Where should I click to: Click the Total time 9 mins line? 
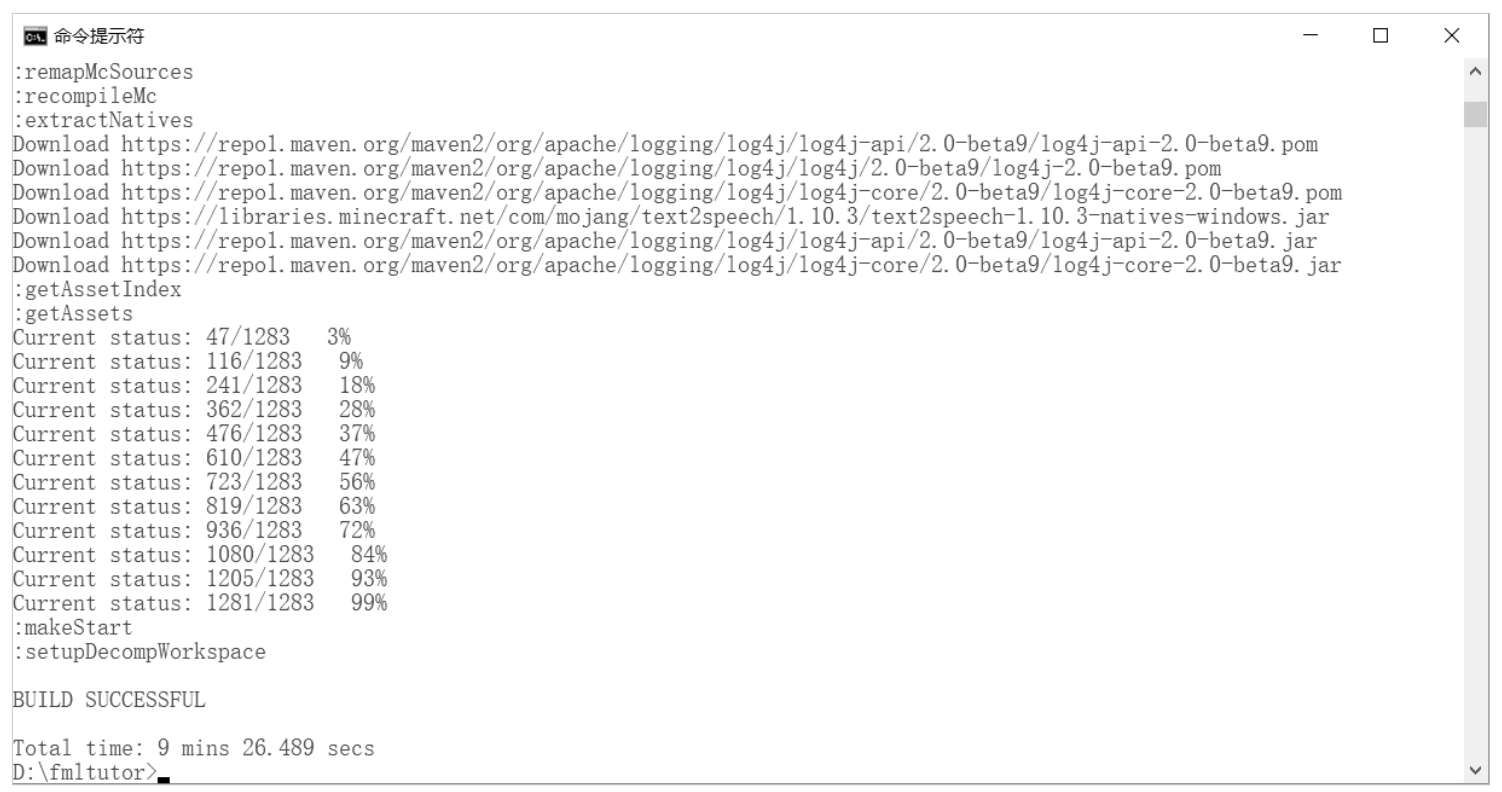pyautogui.click(x=193, y=748)
